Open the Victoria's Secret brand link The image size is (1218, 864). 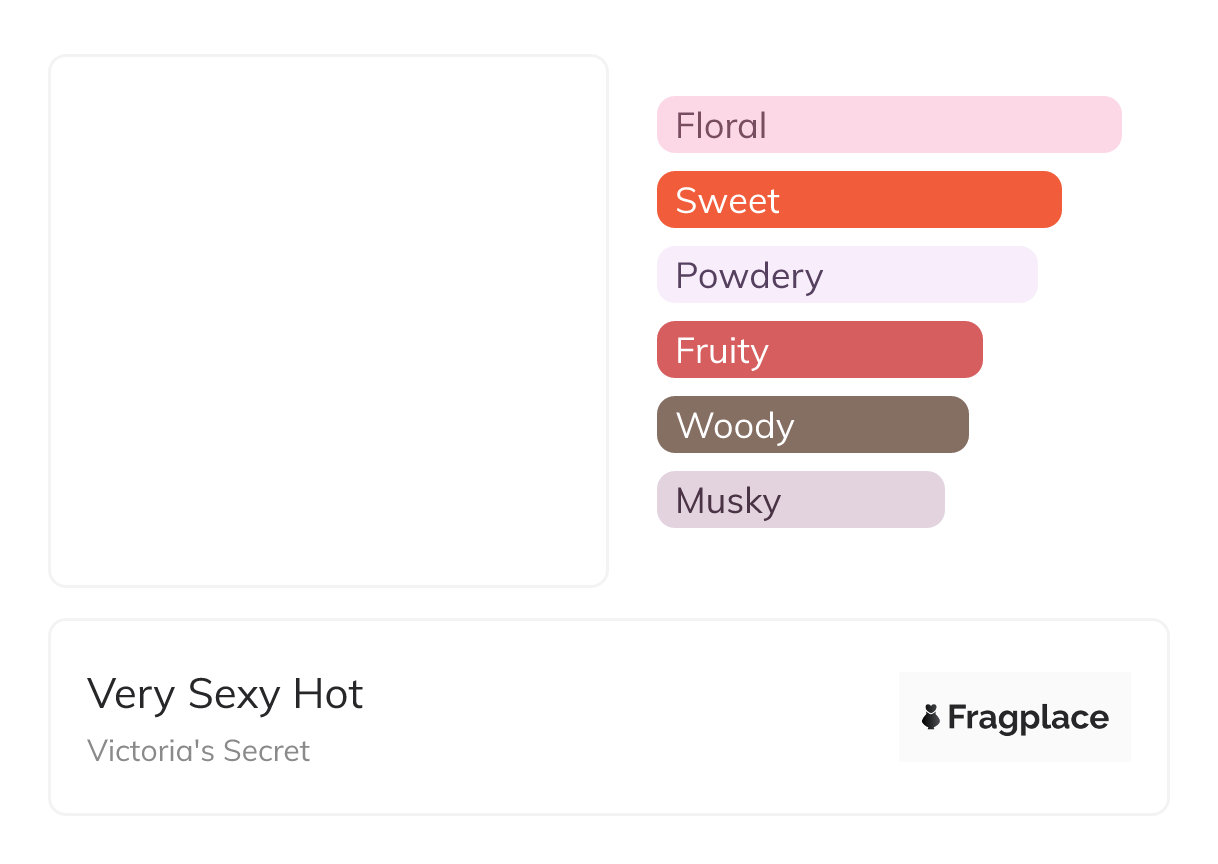[198, 751]
